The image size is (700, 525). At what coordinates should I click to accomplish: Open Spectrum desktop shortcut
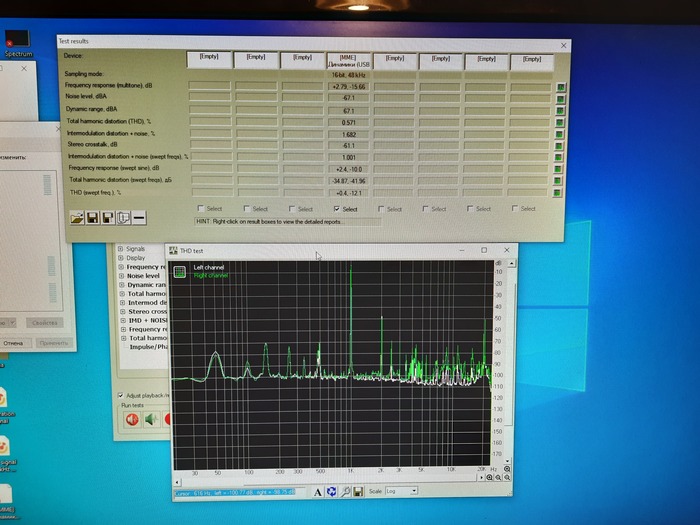pyautogui.click(x=18, y=44)
